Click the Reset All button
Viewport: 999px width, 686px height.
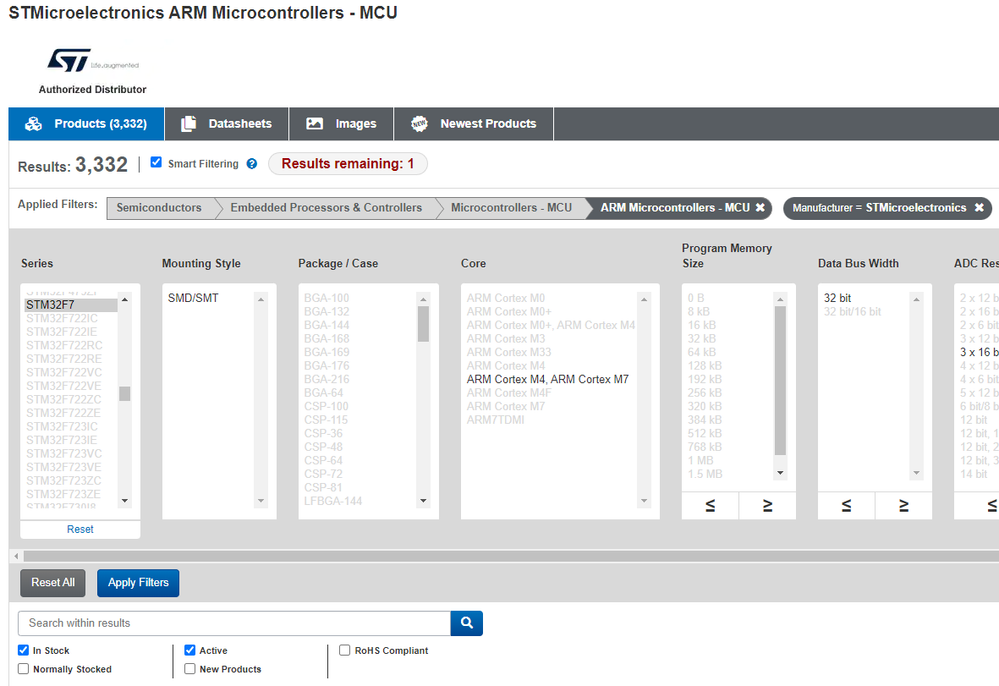point(53,583)
